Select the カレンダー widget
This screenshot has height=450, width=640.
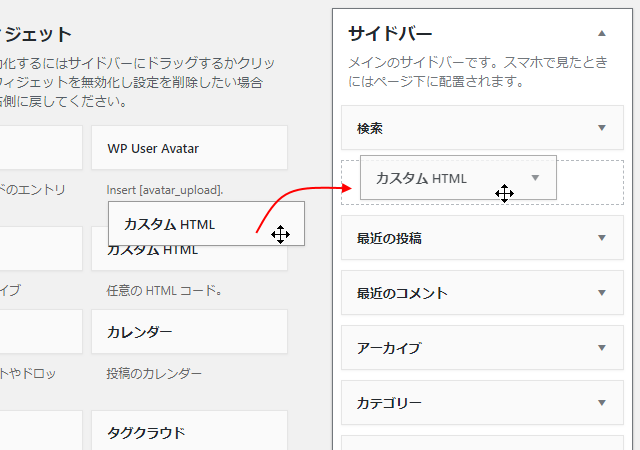[189, 332]
